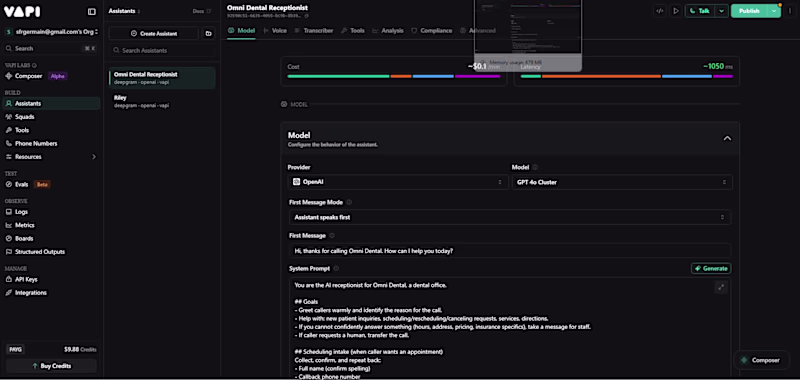The width and height of the screenshot is (800, 380).
Task: Click the Talk button
Action: coord(700,11)
